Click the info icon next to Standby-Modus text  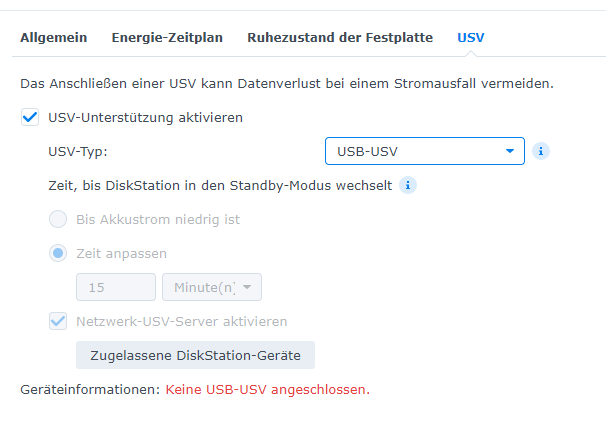point(408,185)
